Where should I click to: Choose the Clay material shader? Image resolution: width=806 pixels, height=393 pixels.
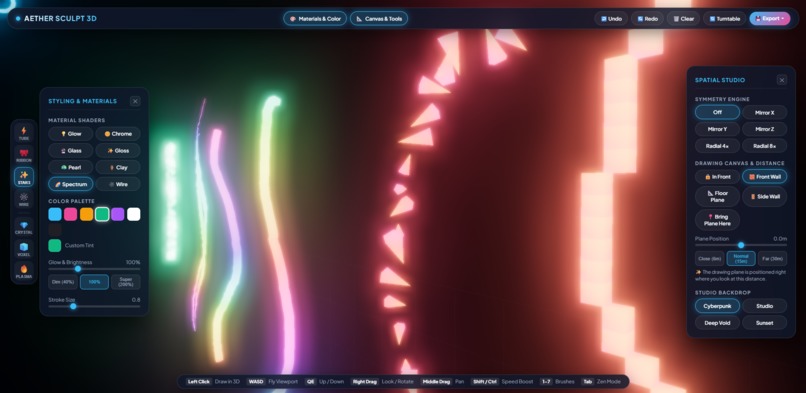118,167
